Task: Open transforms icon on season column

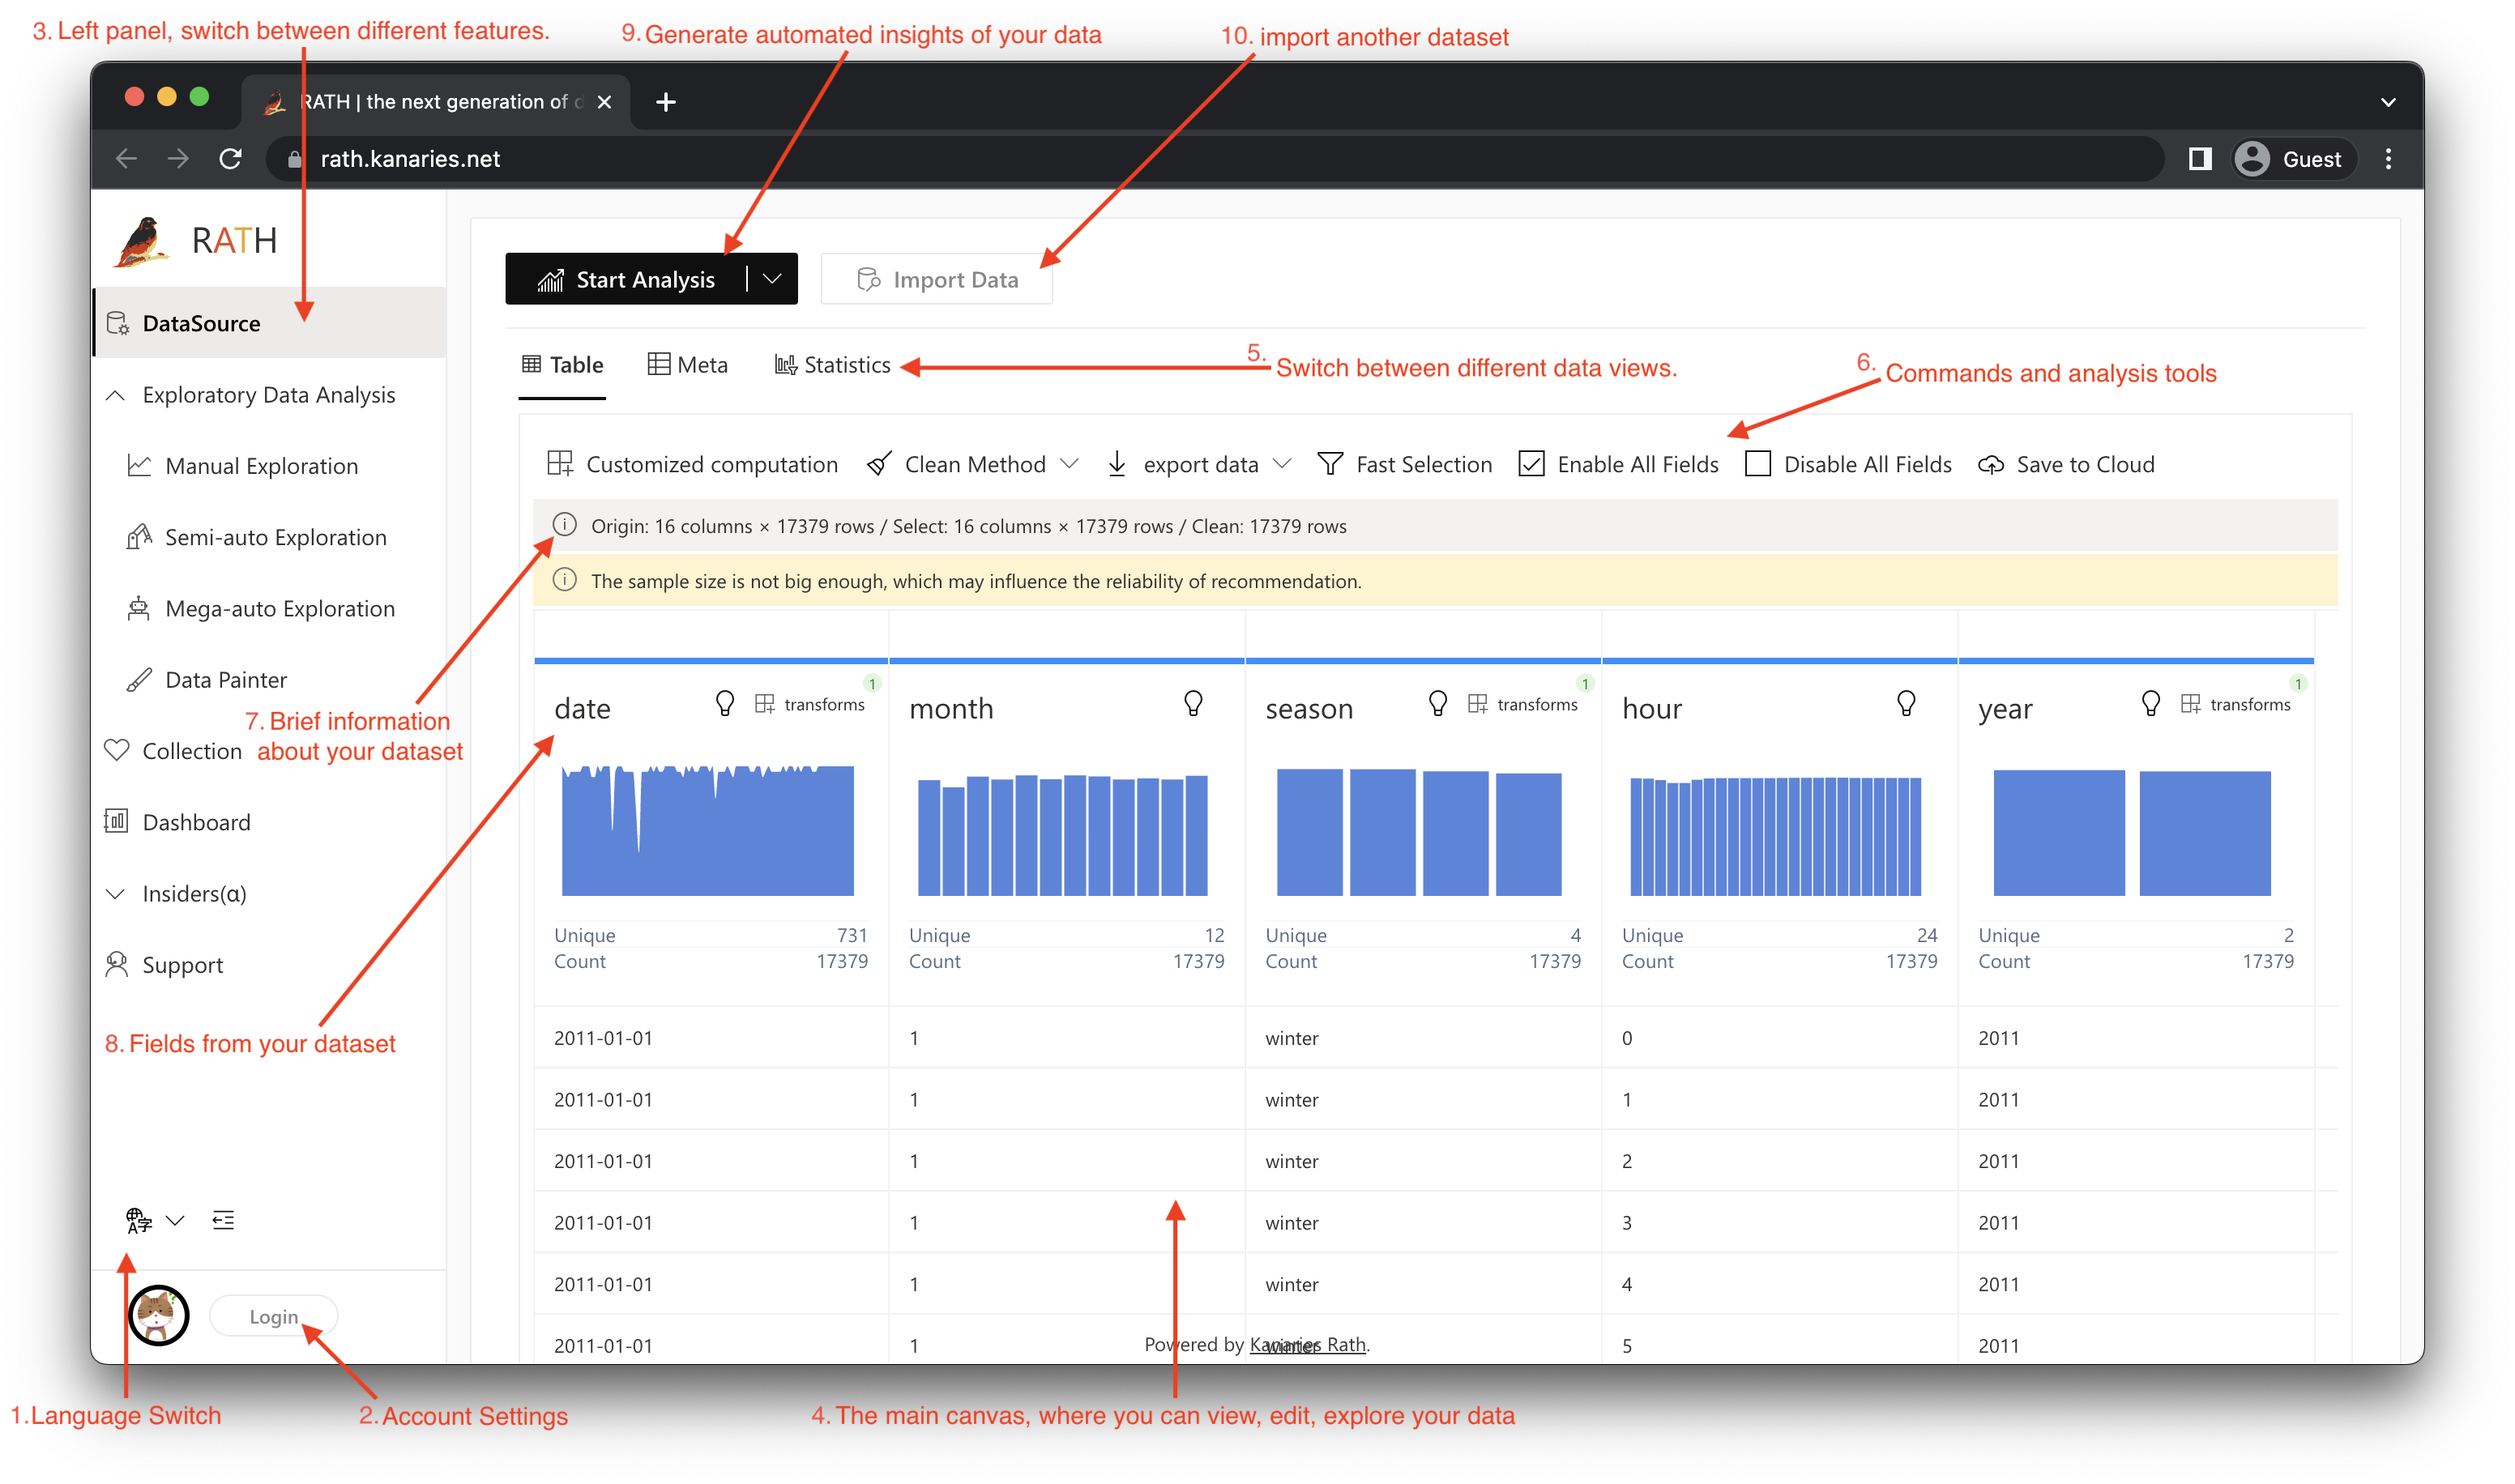Action: click(x=1477, y=704)
